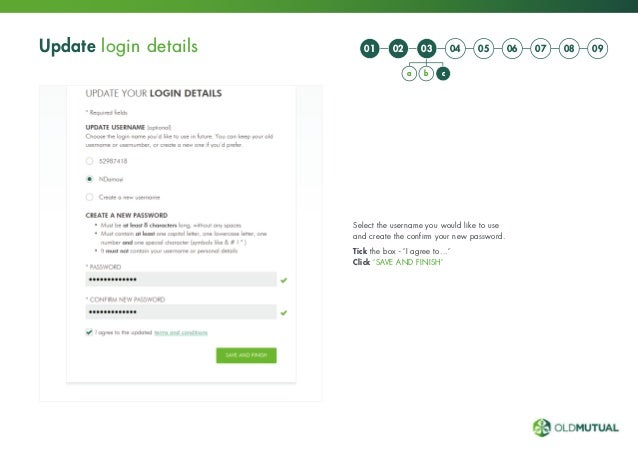This screenshot has height=452, width=638.
Task: Untick the I agree to updated terms checkbox
Action: (x=89, y=332)
